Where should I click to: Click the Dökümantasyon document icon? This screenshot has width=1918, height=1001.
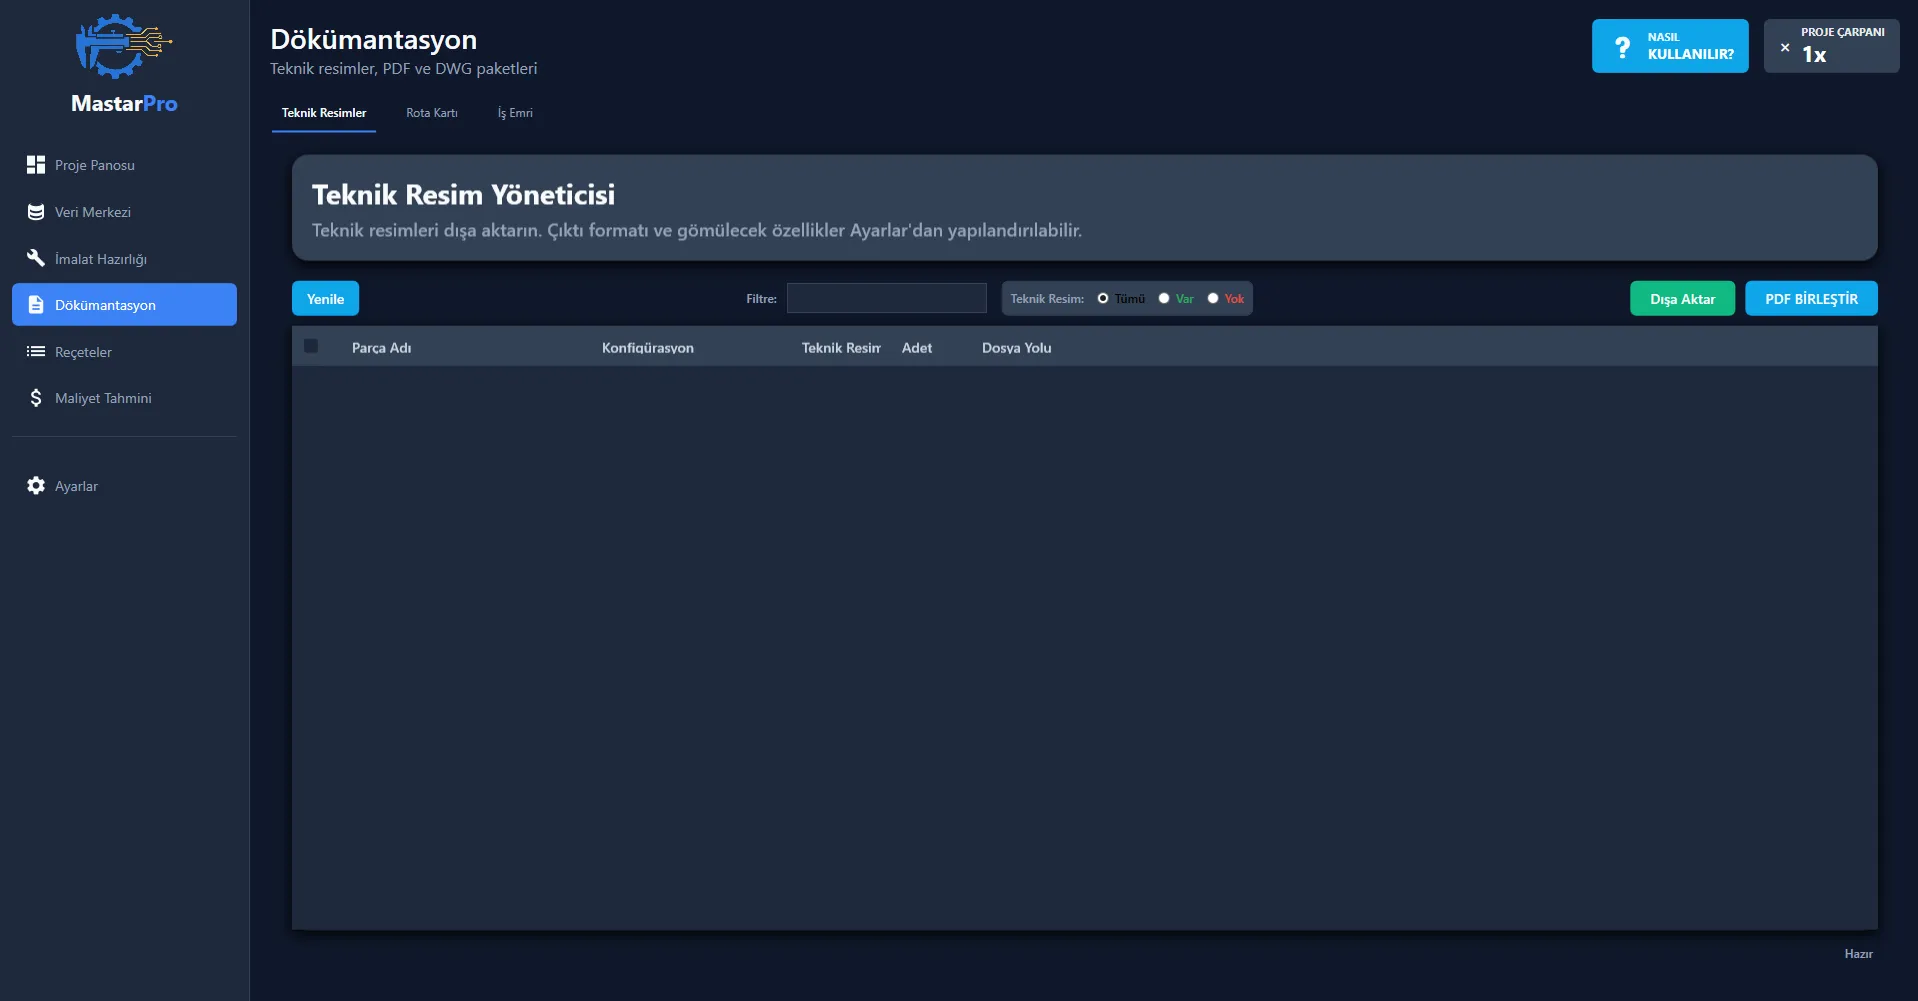(x=36, y=305)
